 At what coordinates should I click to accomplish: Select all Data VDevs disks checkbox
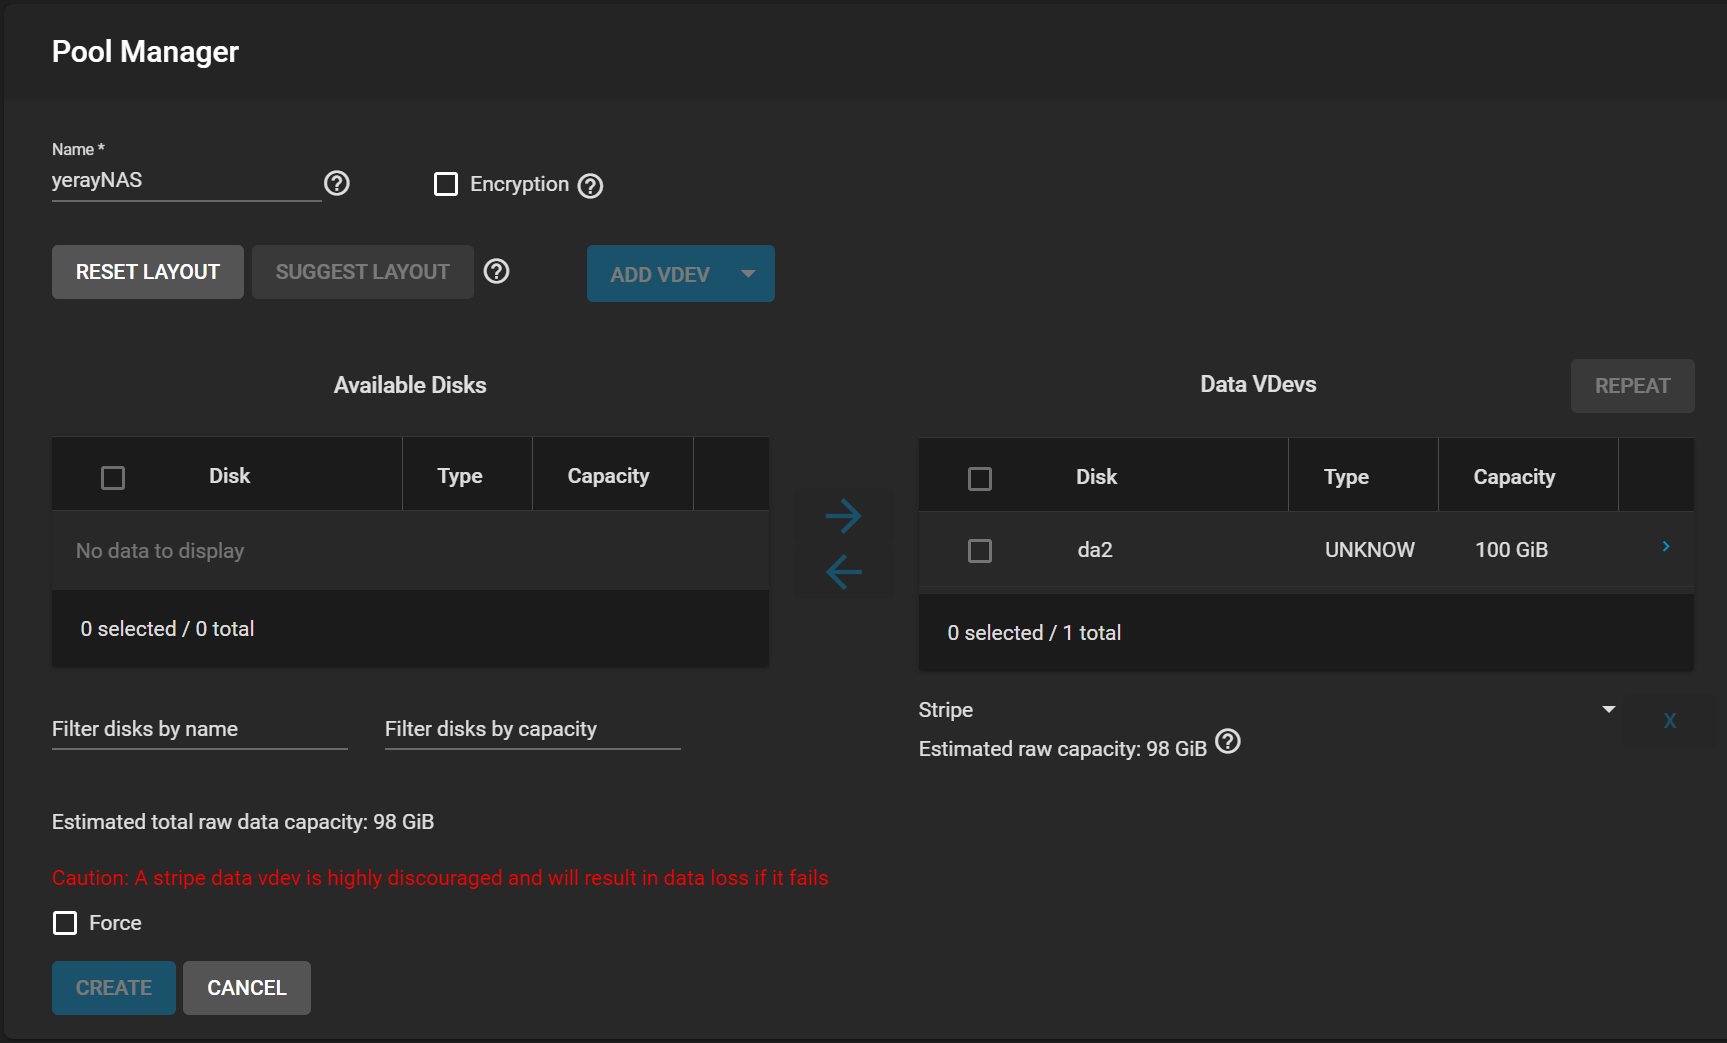[x=980, y=479]
